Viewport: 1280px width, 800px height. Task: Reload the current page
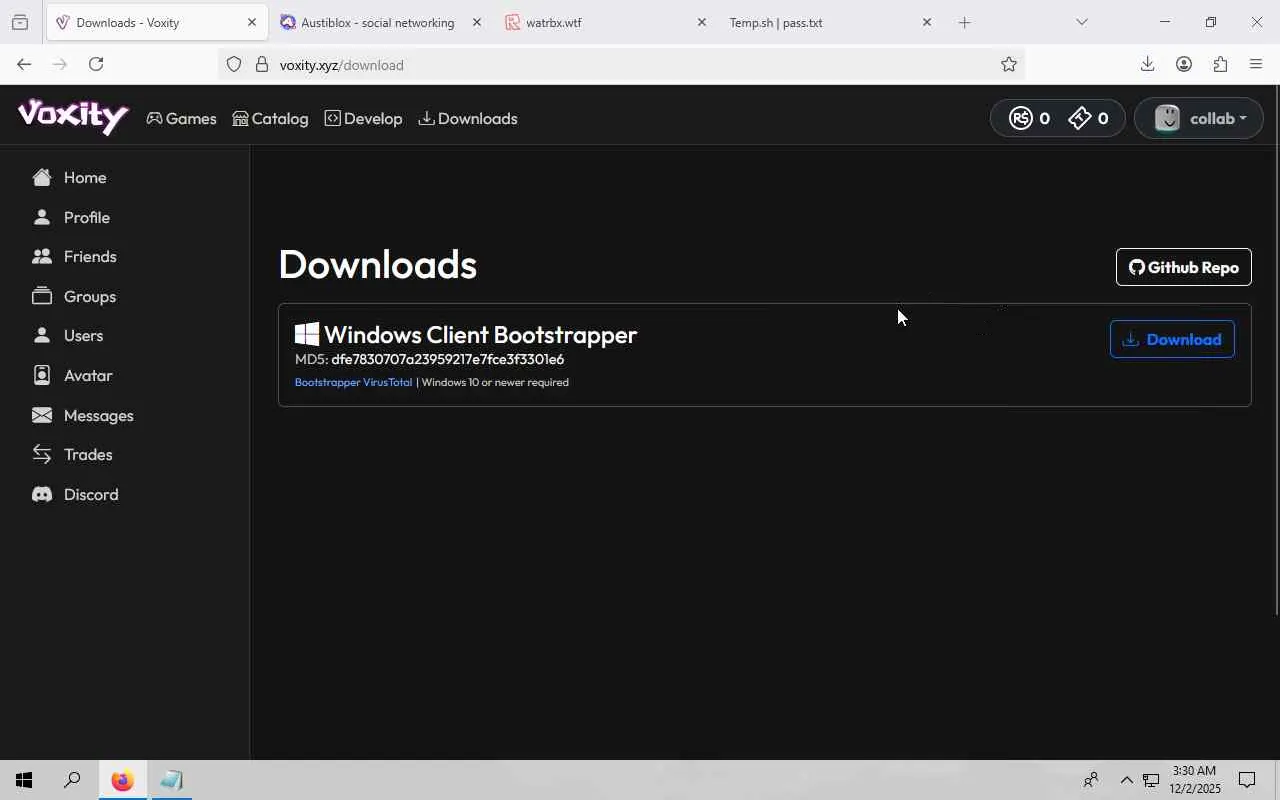pyautogui.click(x=96, y=65)
